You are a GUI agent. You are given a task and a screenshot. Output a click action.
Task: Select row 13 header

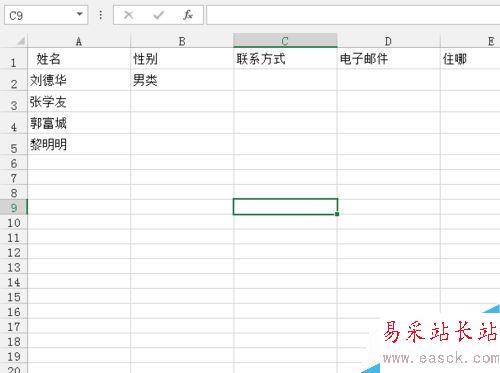tap(14, 267)
